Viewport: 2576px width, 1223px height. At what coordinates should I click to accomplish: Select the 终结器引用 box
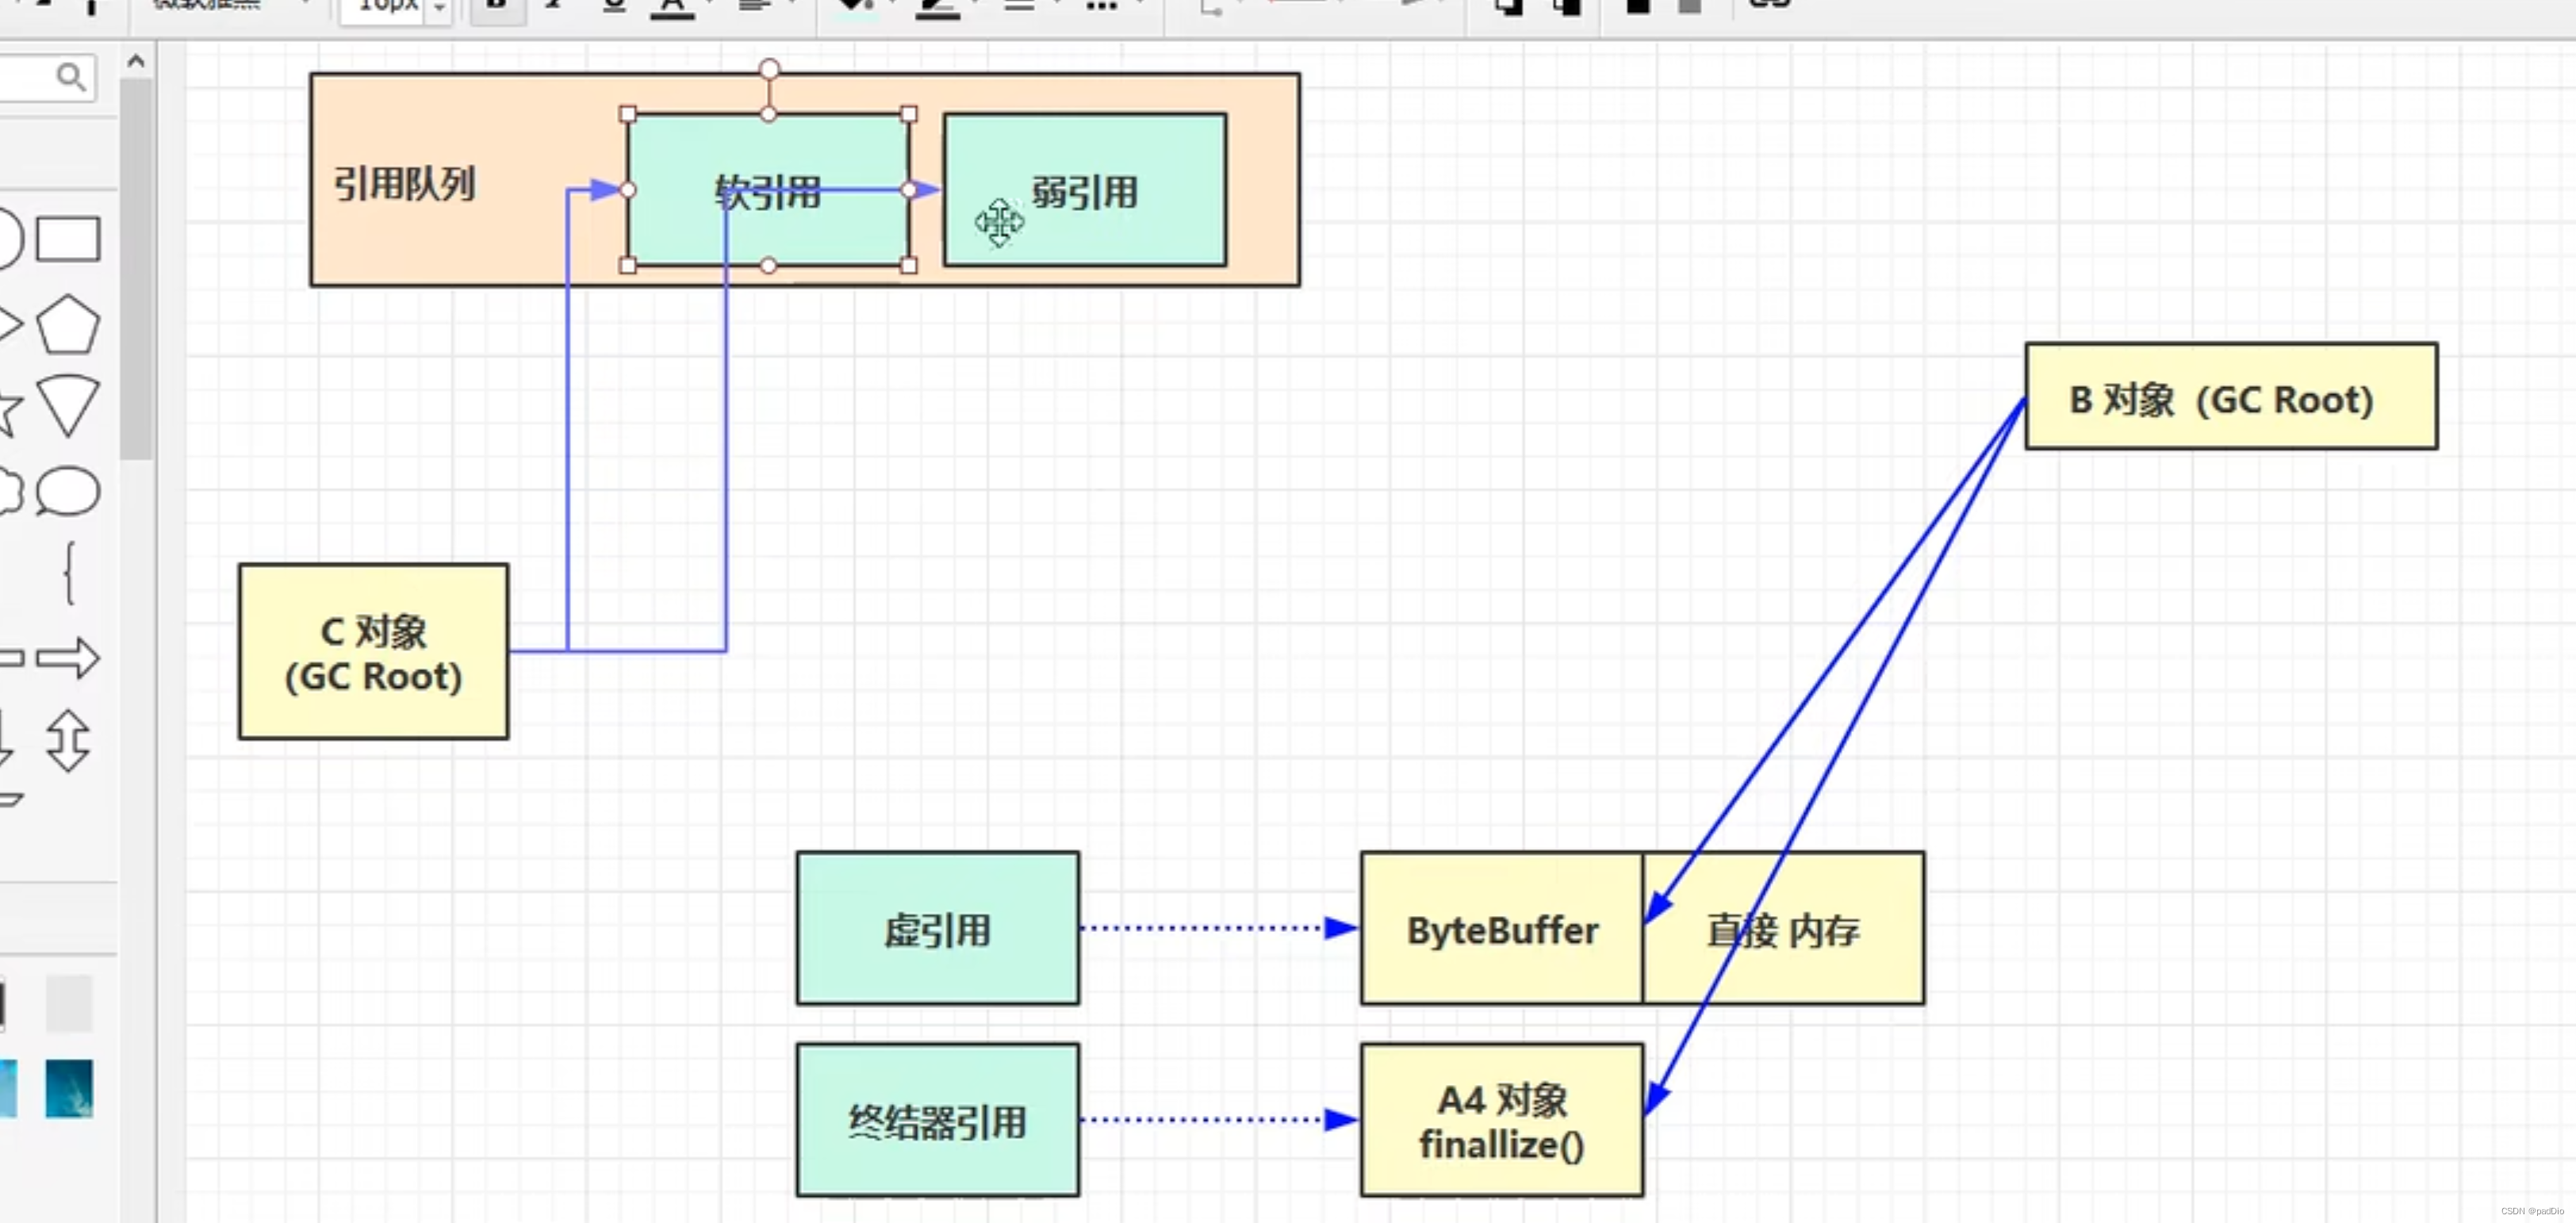[937, 1120]
